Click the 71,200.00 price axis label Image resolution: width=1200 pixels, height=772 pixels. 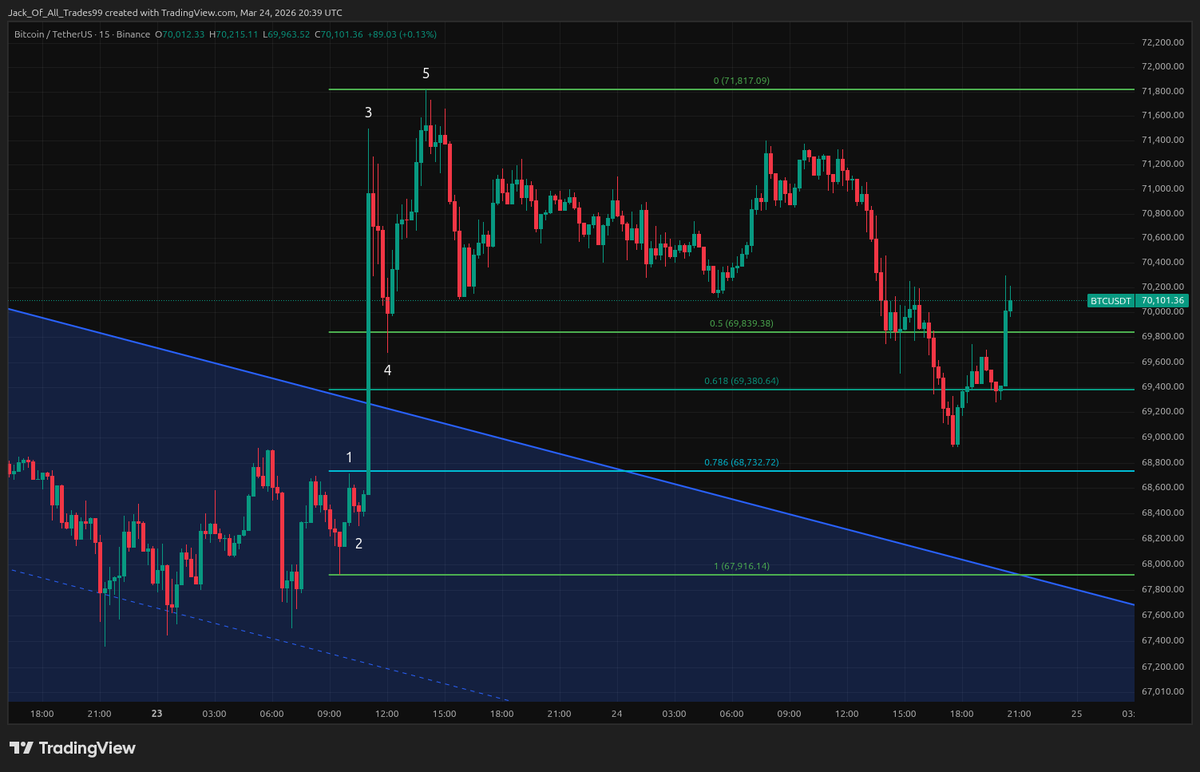coord(1161,165)
